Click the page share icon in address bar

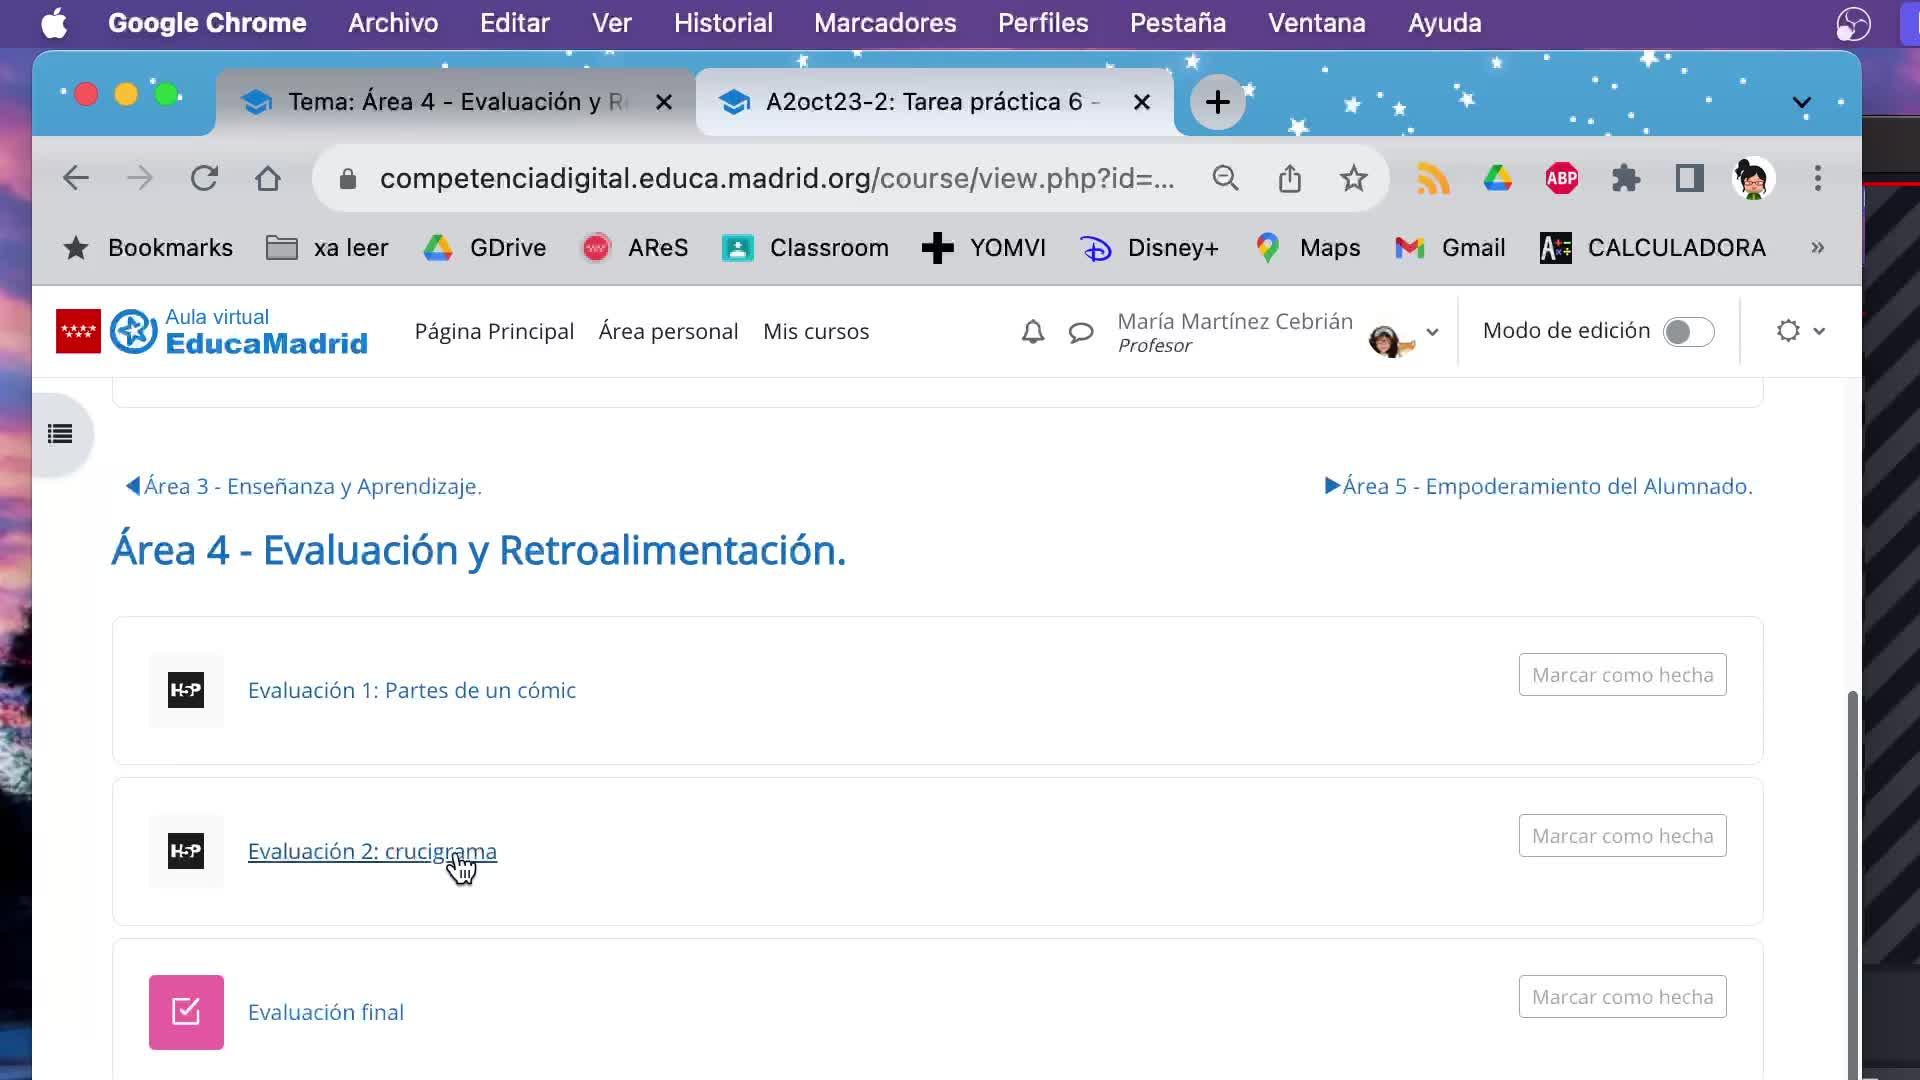(1289, 179)
